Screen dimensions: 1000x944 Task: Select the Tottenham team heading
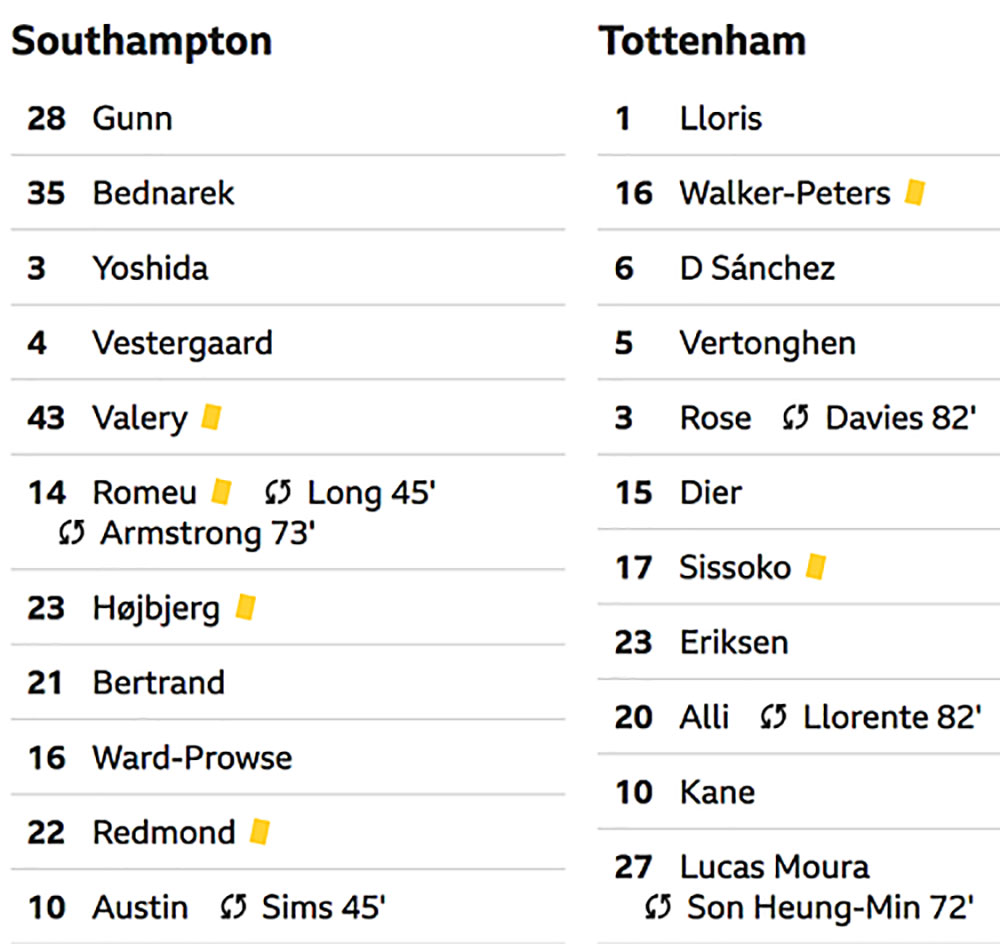point(702,41)
